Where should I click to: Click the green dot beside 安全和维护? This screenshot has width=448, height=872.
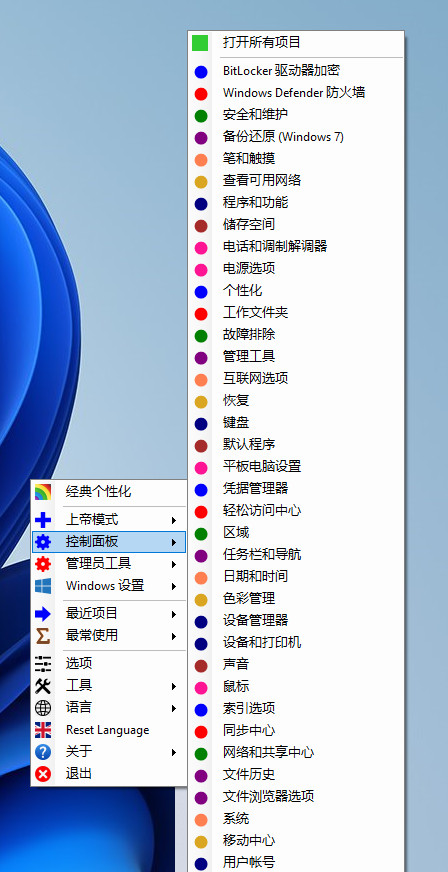[x=201, y=116]
